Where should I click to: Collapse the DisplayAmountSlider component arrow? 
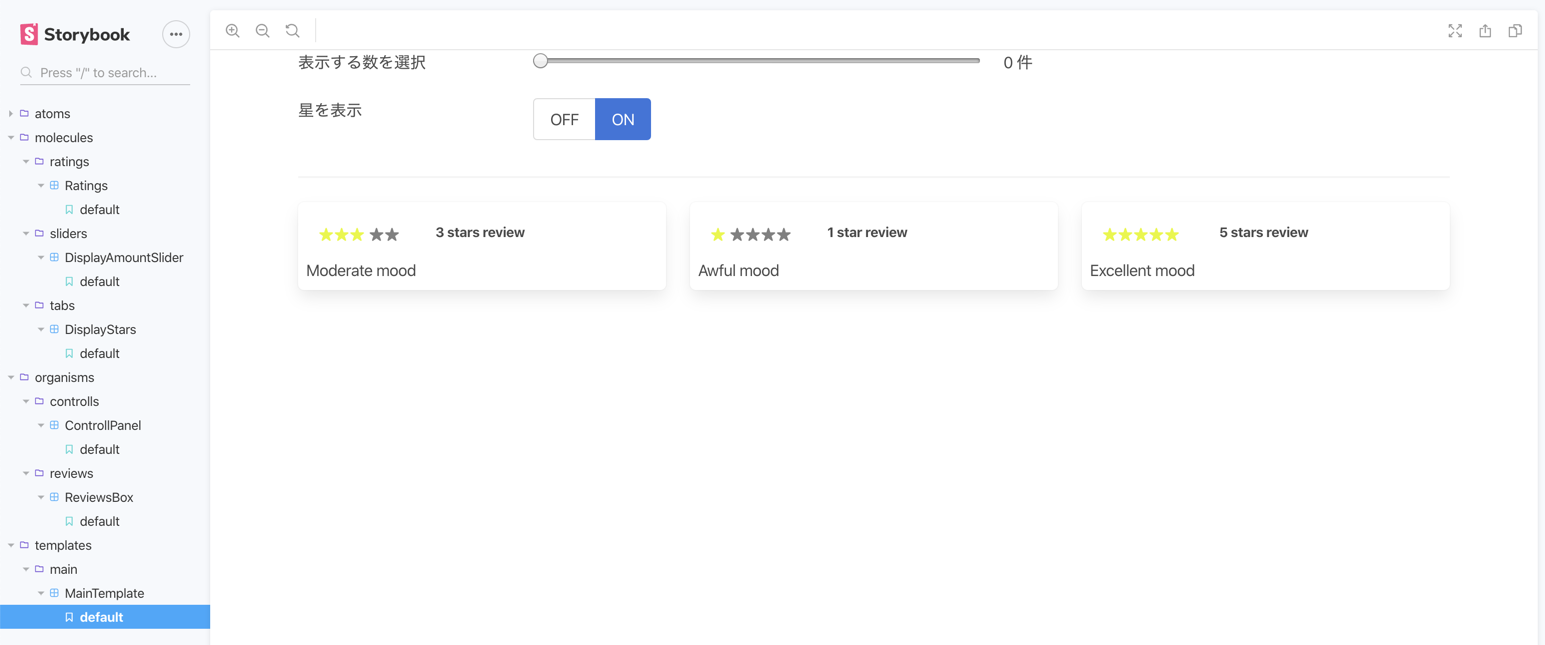click(41, 258)
